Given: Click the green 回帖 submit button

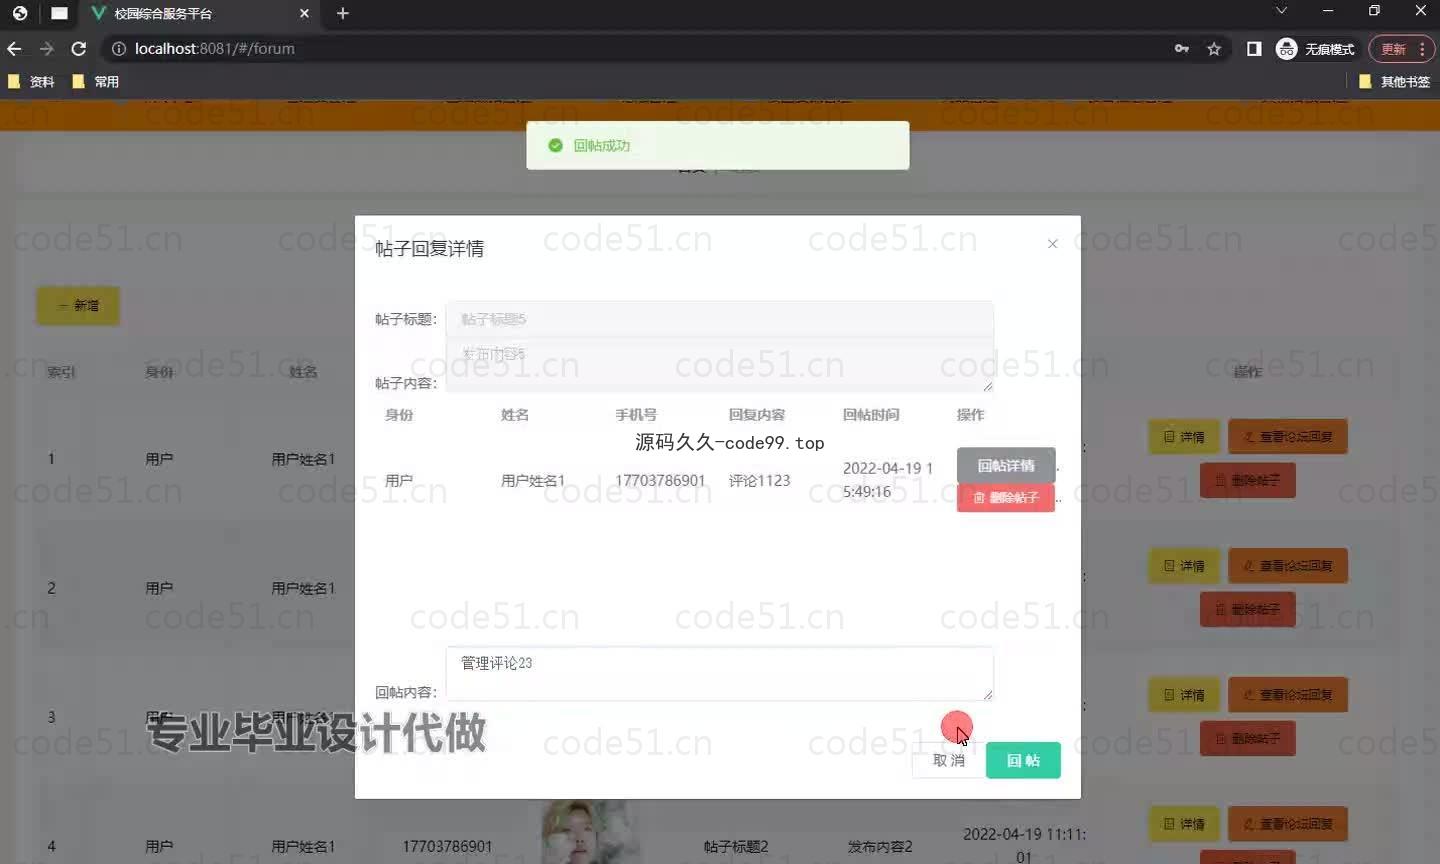Looking at the screenshot, I should pyautogui.click(x=1023, y=760).
